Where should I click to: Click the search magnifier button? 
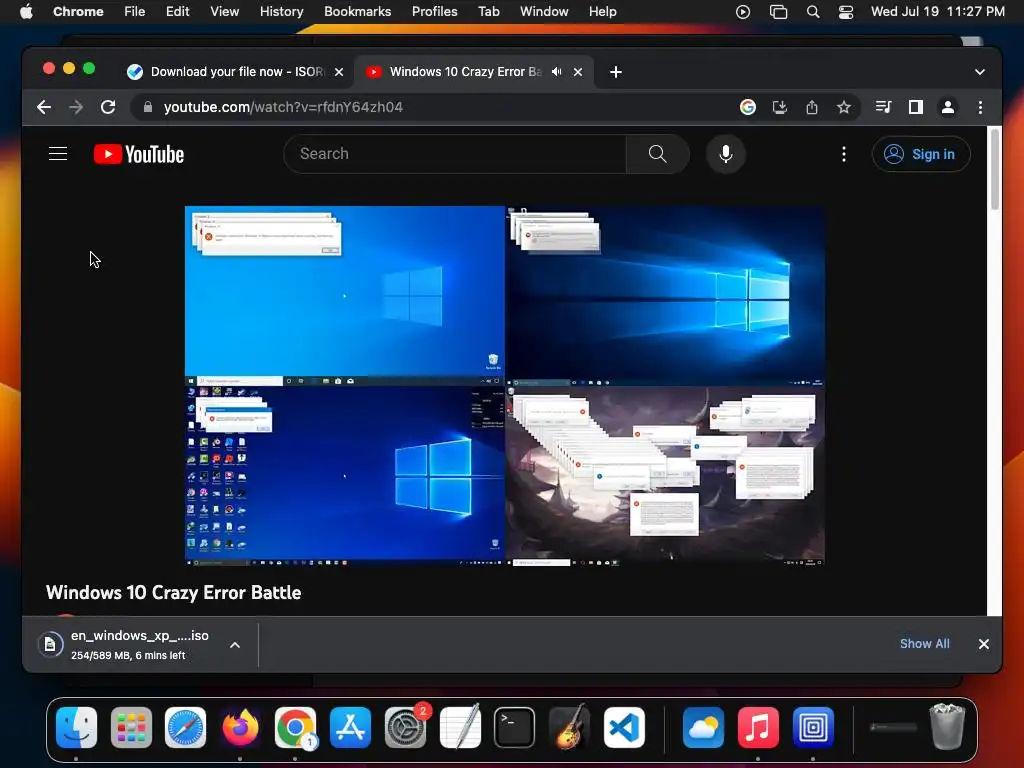point(658,154)
